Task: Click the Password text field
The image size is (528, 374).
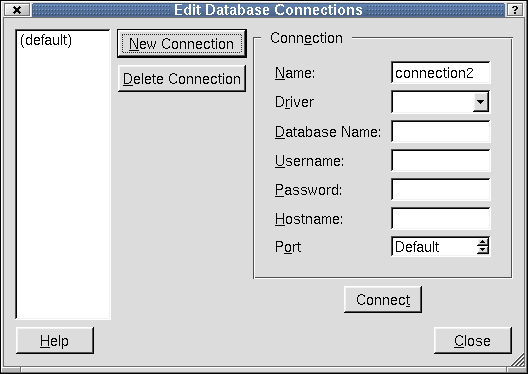Action: (440, 190)
